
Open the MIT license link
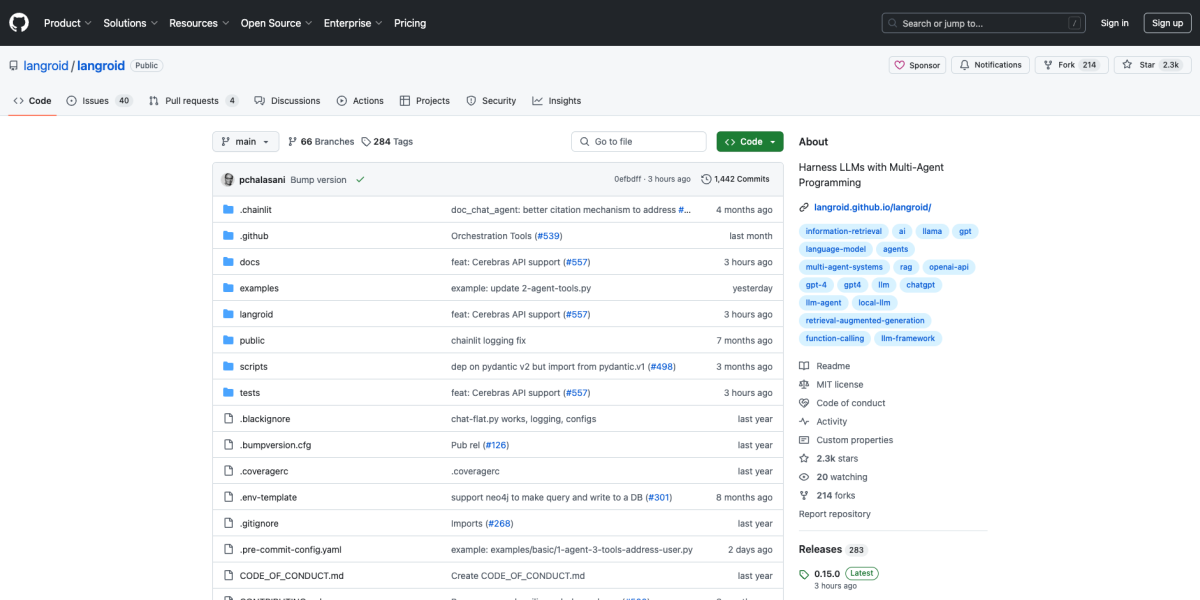[x=839, y=384]
